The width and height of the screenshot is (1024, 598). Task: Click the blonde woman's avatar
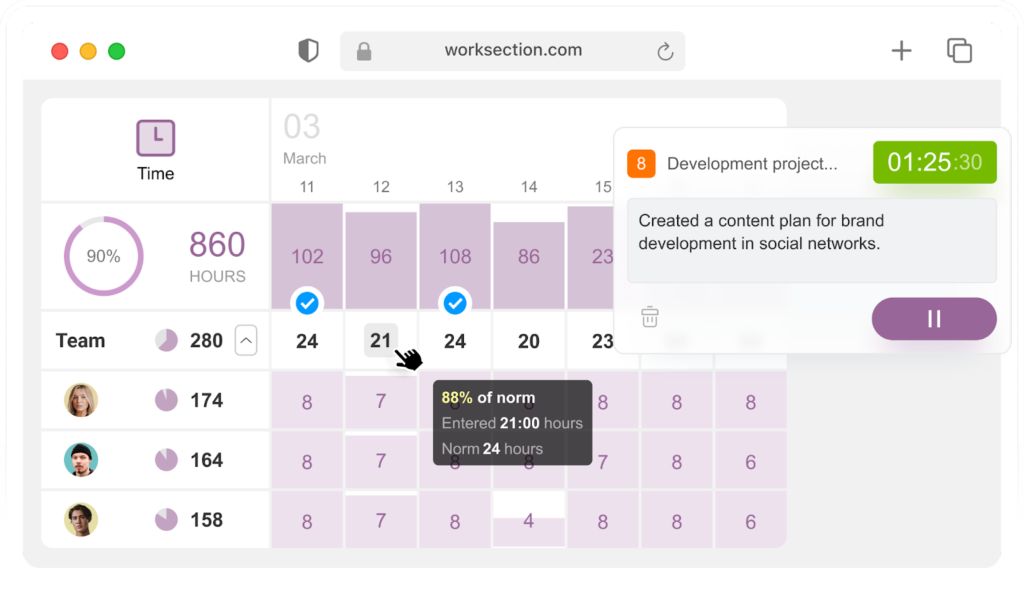[81, 400]
